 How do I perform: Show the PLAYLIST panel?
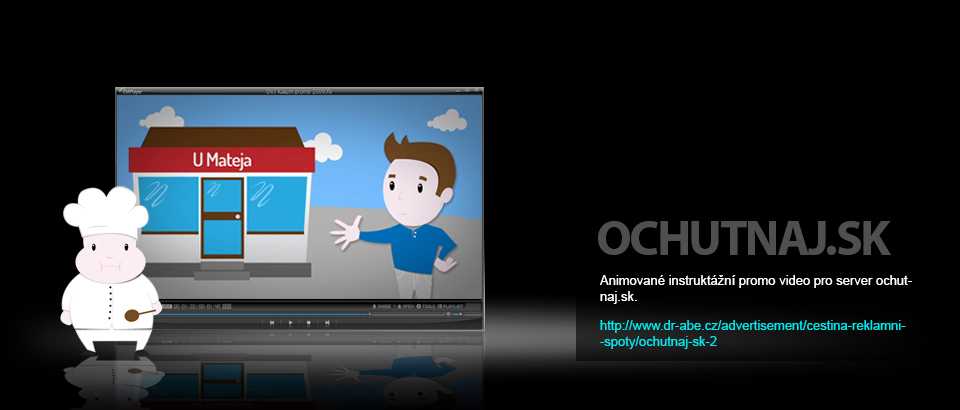450,306
